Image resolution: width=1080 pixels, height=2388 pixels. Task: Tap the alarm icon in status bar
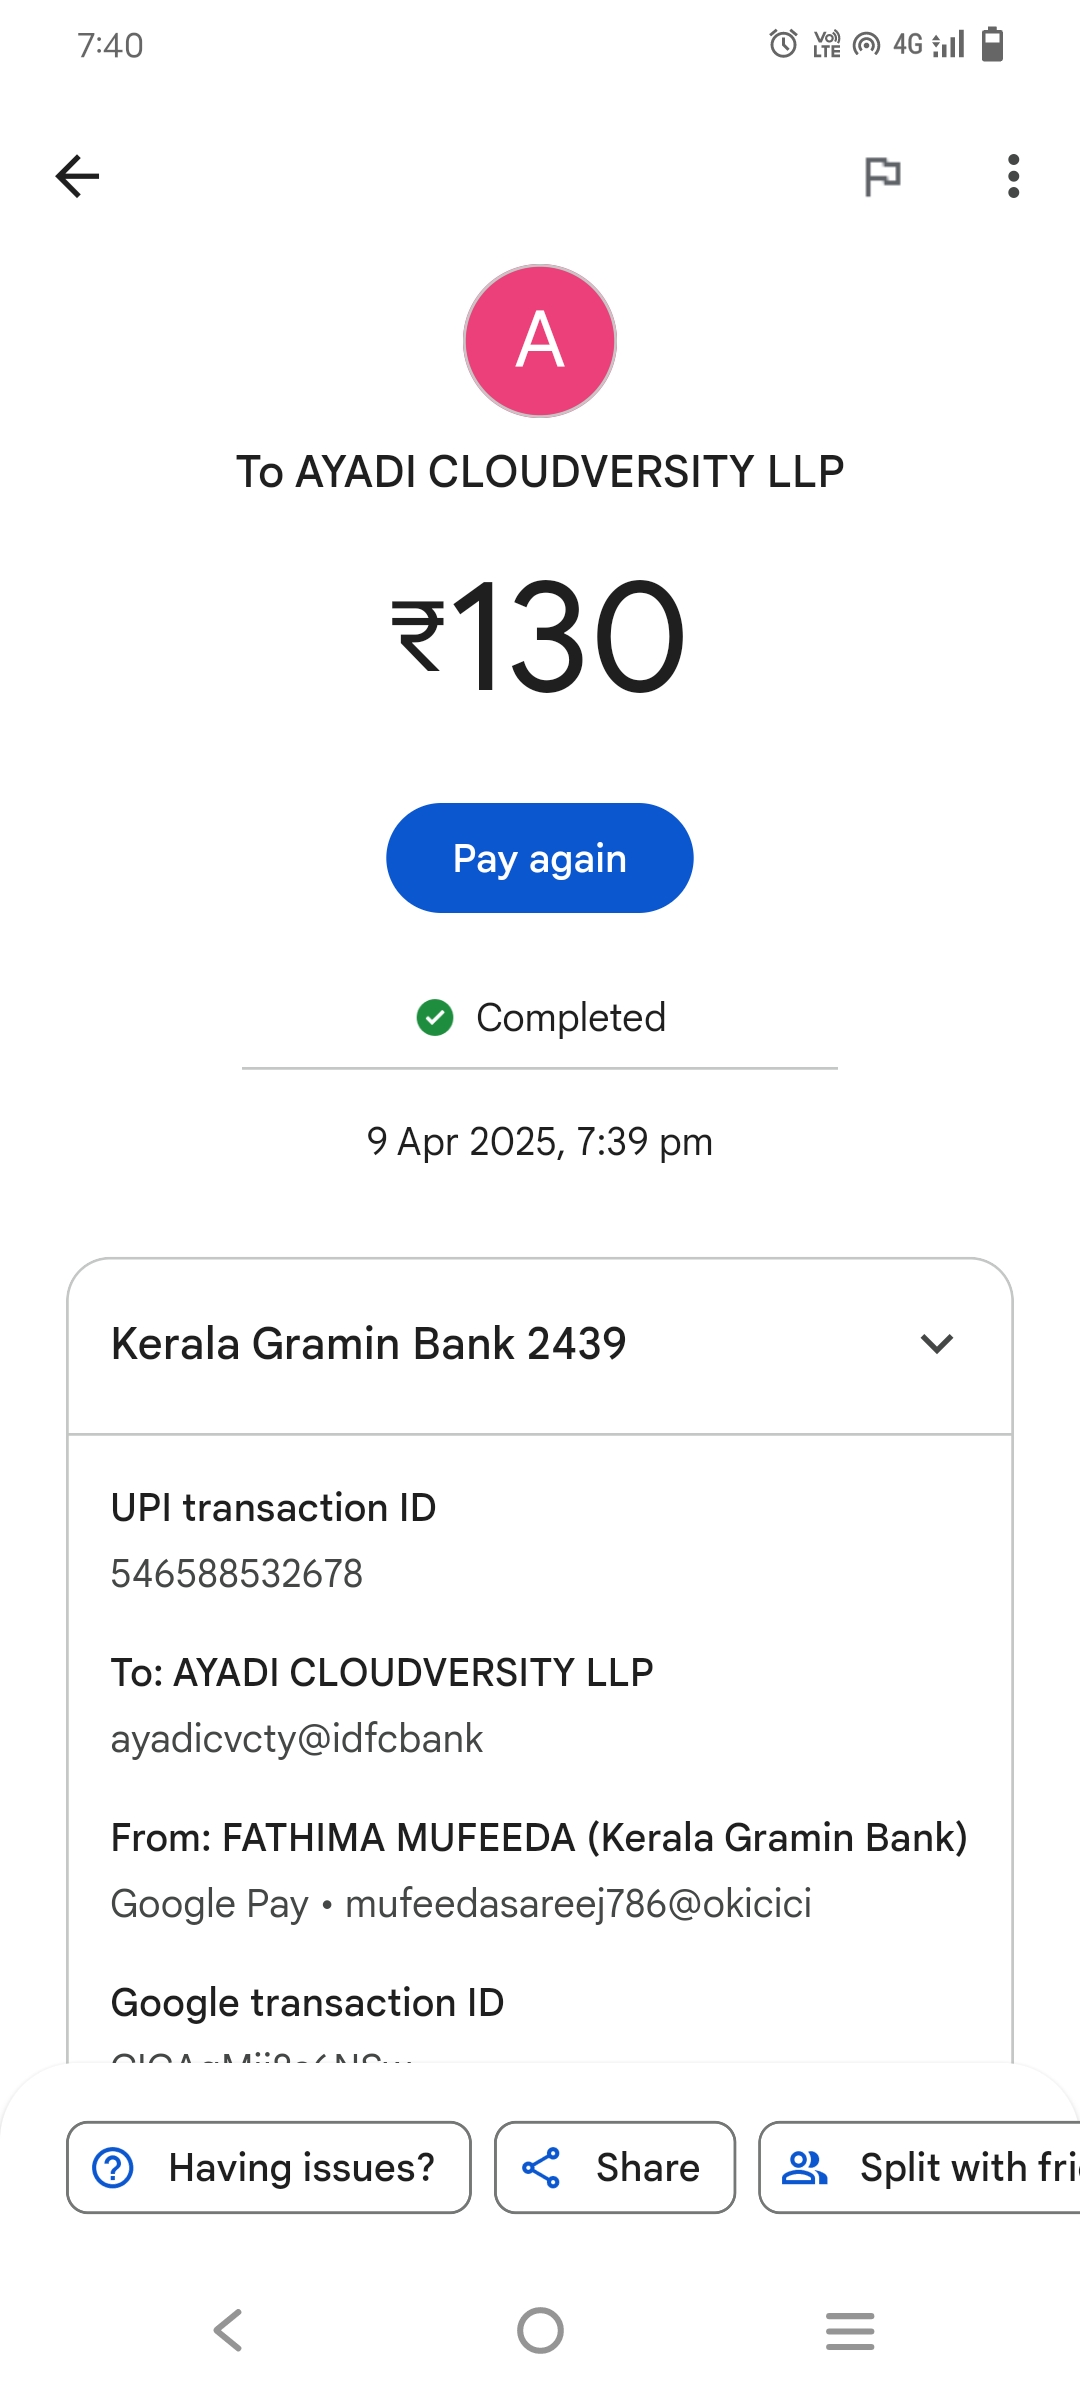(783, 44)
